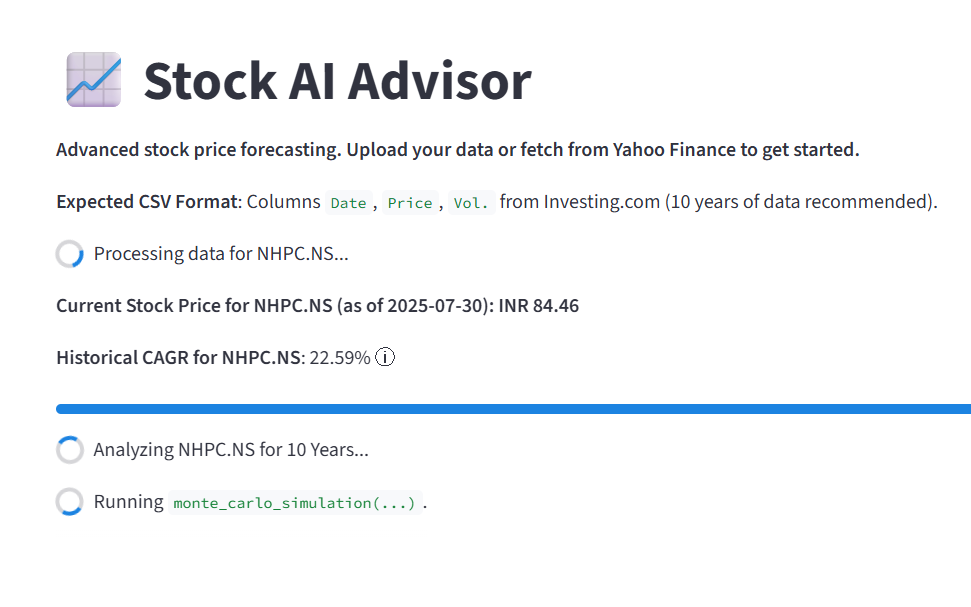Click the Historical CAGR info tooltip icon

[385, 357]
